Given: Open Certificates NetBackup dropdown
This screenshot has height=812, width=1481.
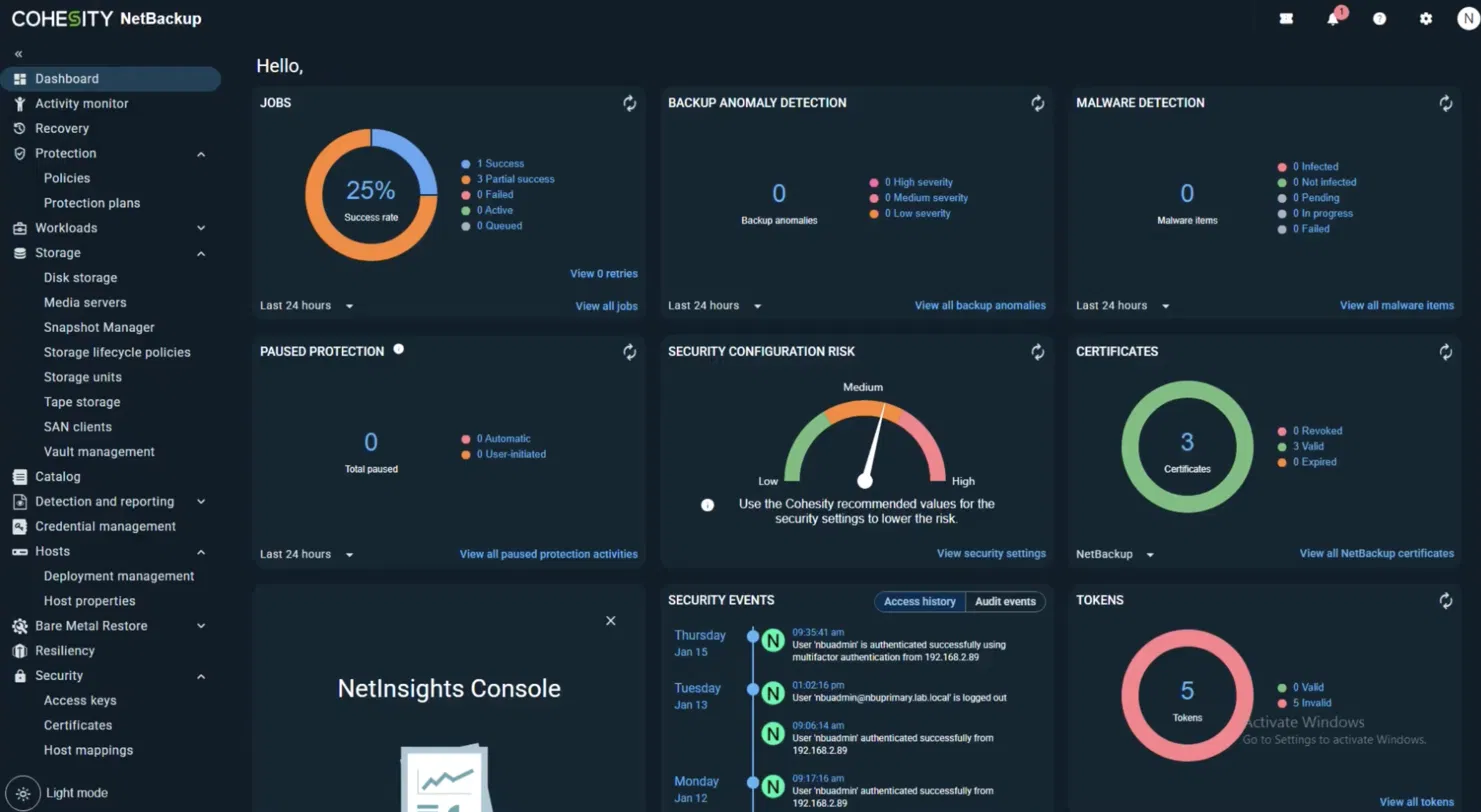Looking at the screenshot, I should [x=1115, y=554].
